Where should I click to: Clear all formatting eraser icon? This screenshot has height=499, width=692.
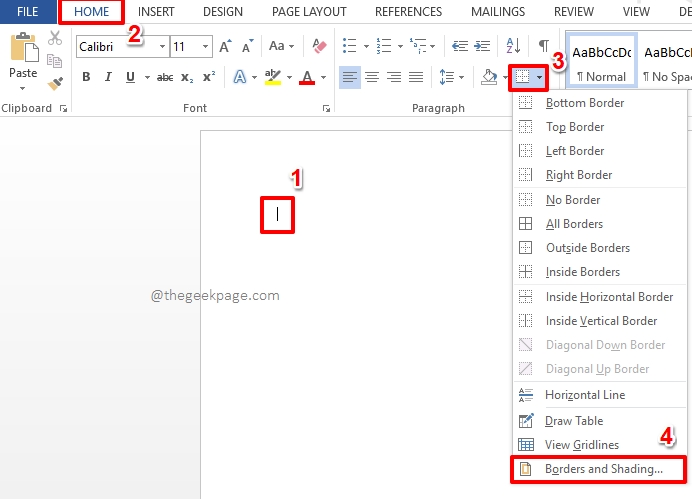(x=319, y=45)
